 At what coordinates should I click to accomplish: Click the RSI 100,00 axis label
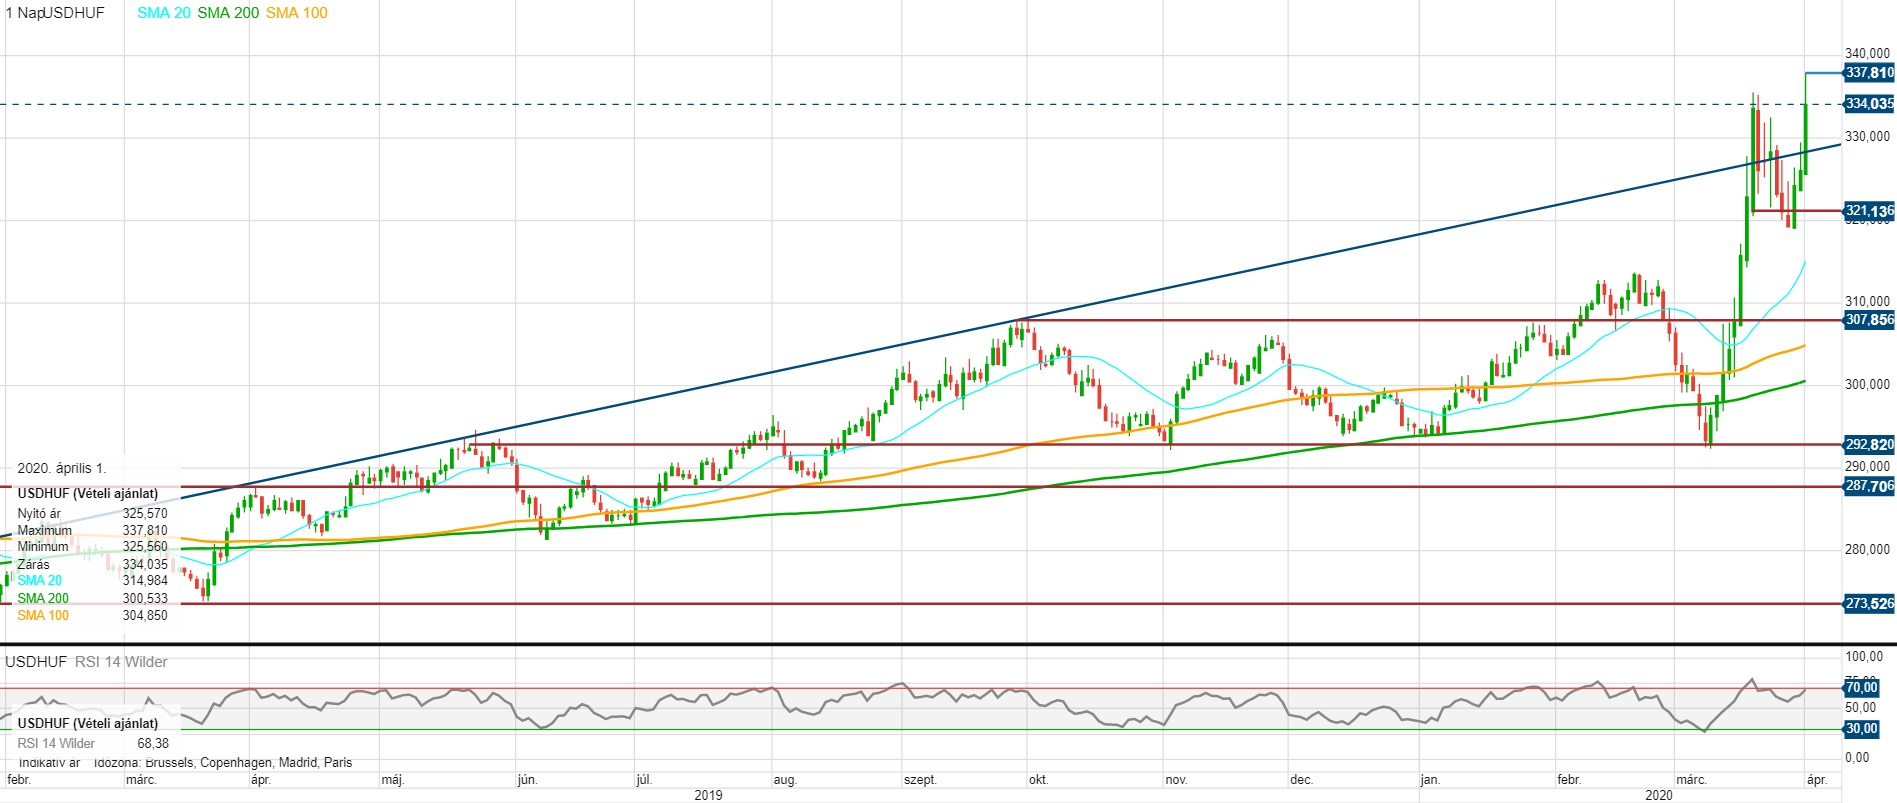(1864, 657)
